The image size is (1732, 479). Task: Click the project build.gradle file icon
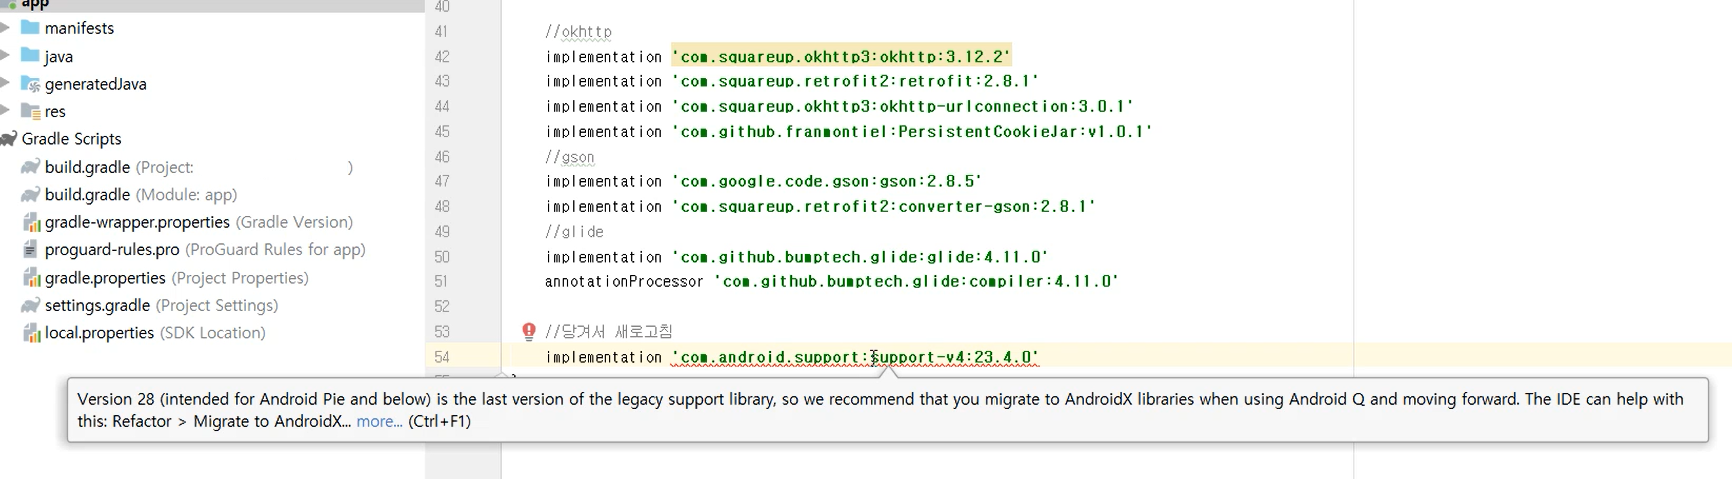coord(30,167)
